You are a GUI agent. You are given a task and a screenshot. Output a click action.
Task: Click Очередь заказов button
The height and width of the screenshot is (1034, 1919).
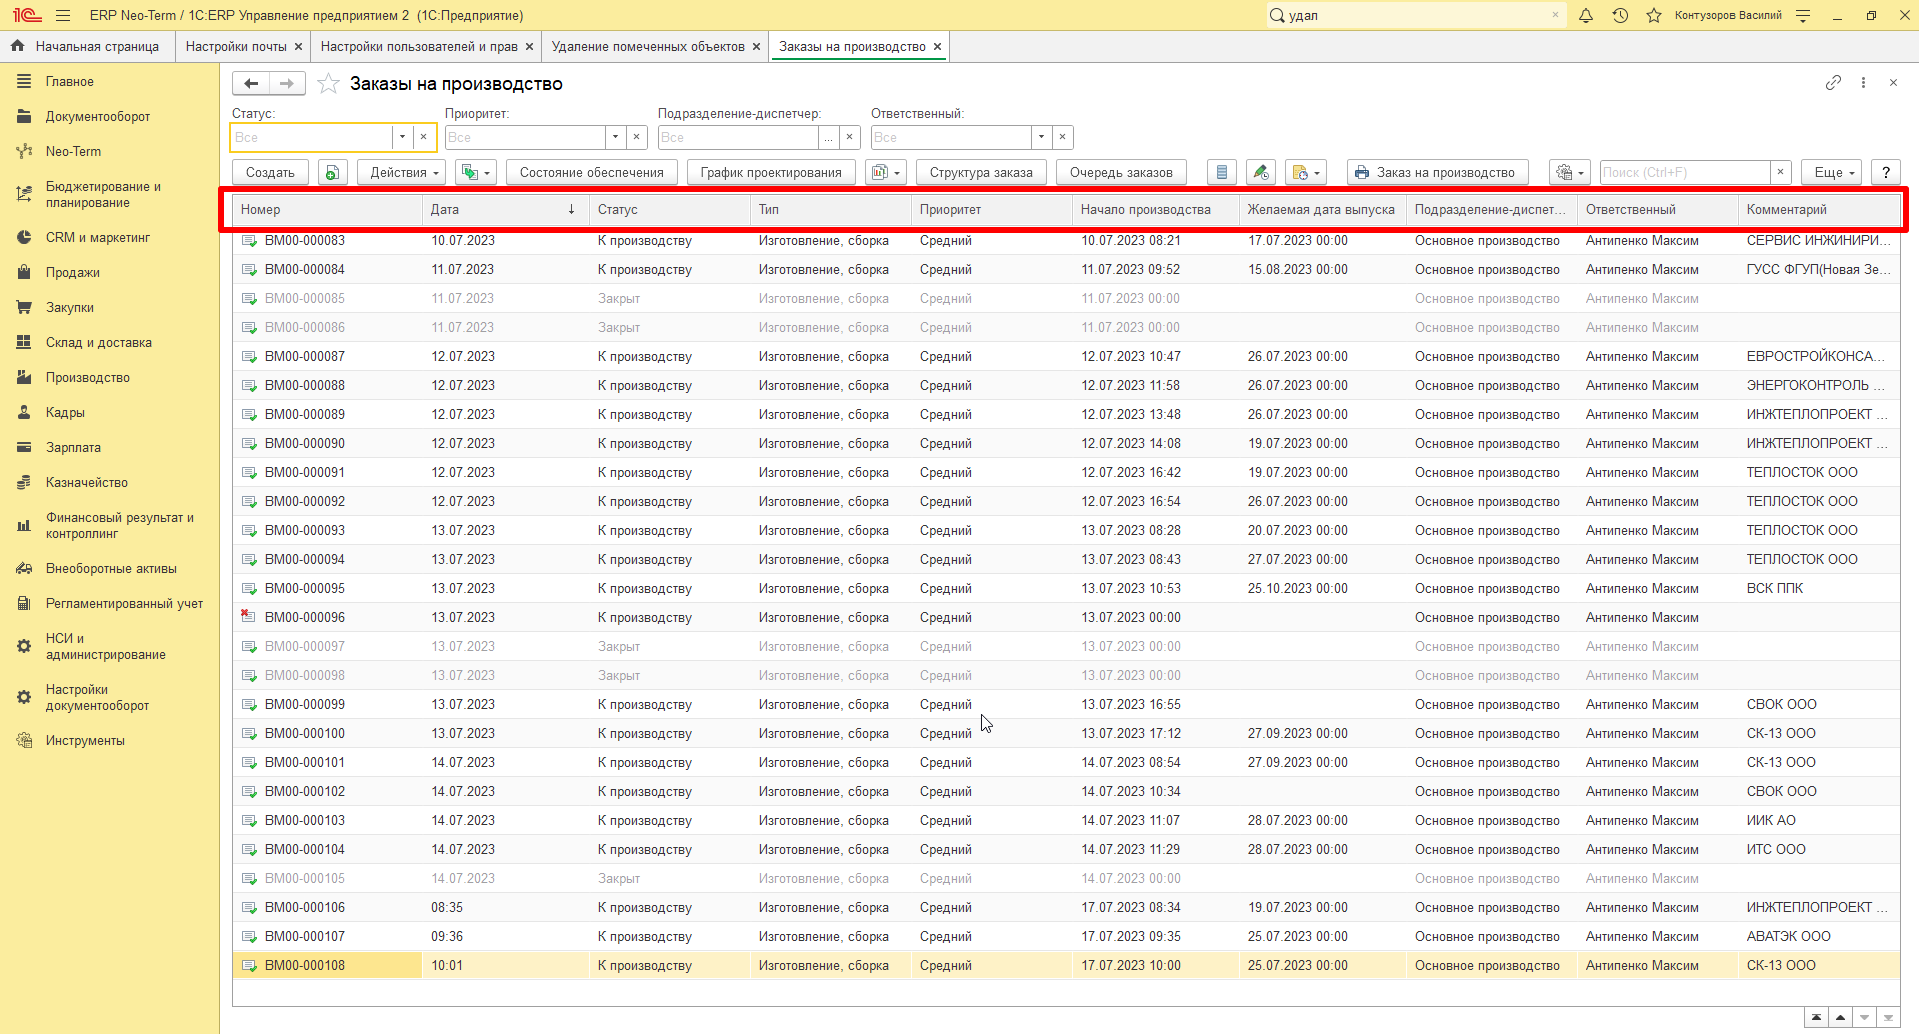(1121, 173)
